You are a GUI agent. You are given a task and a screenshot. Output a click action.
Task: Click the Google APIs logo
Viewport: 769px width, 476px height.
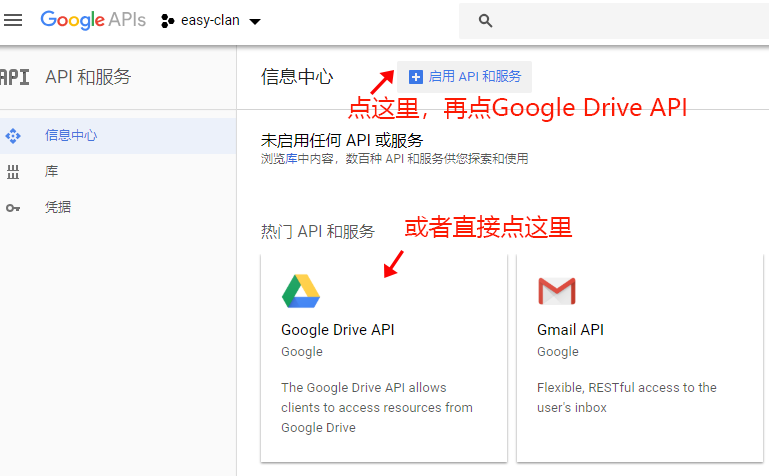pyautogui.click(x=93, y=20)
